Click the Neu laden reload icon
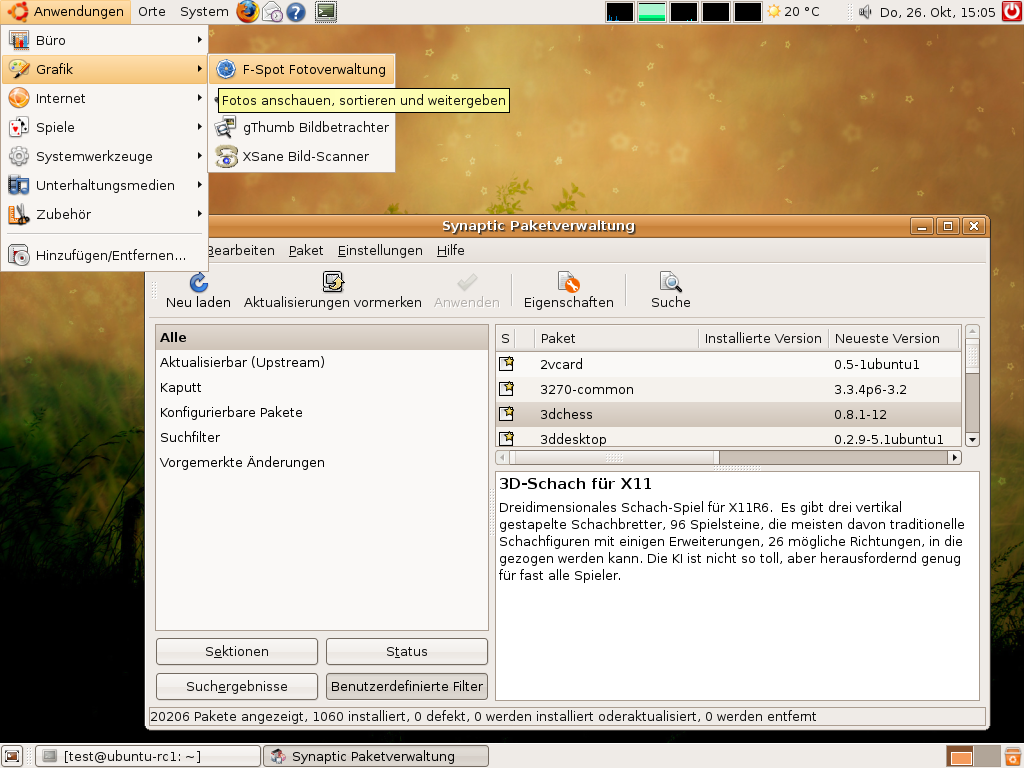 point(198,283)
